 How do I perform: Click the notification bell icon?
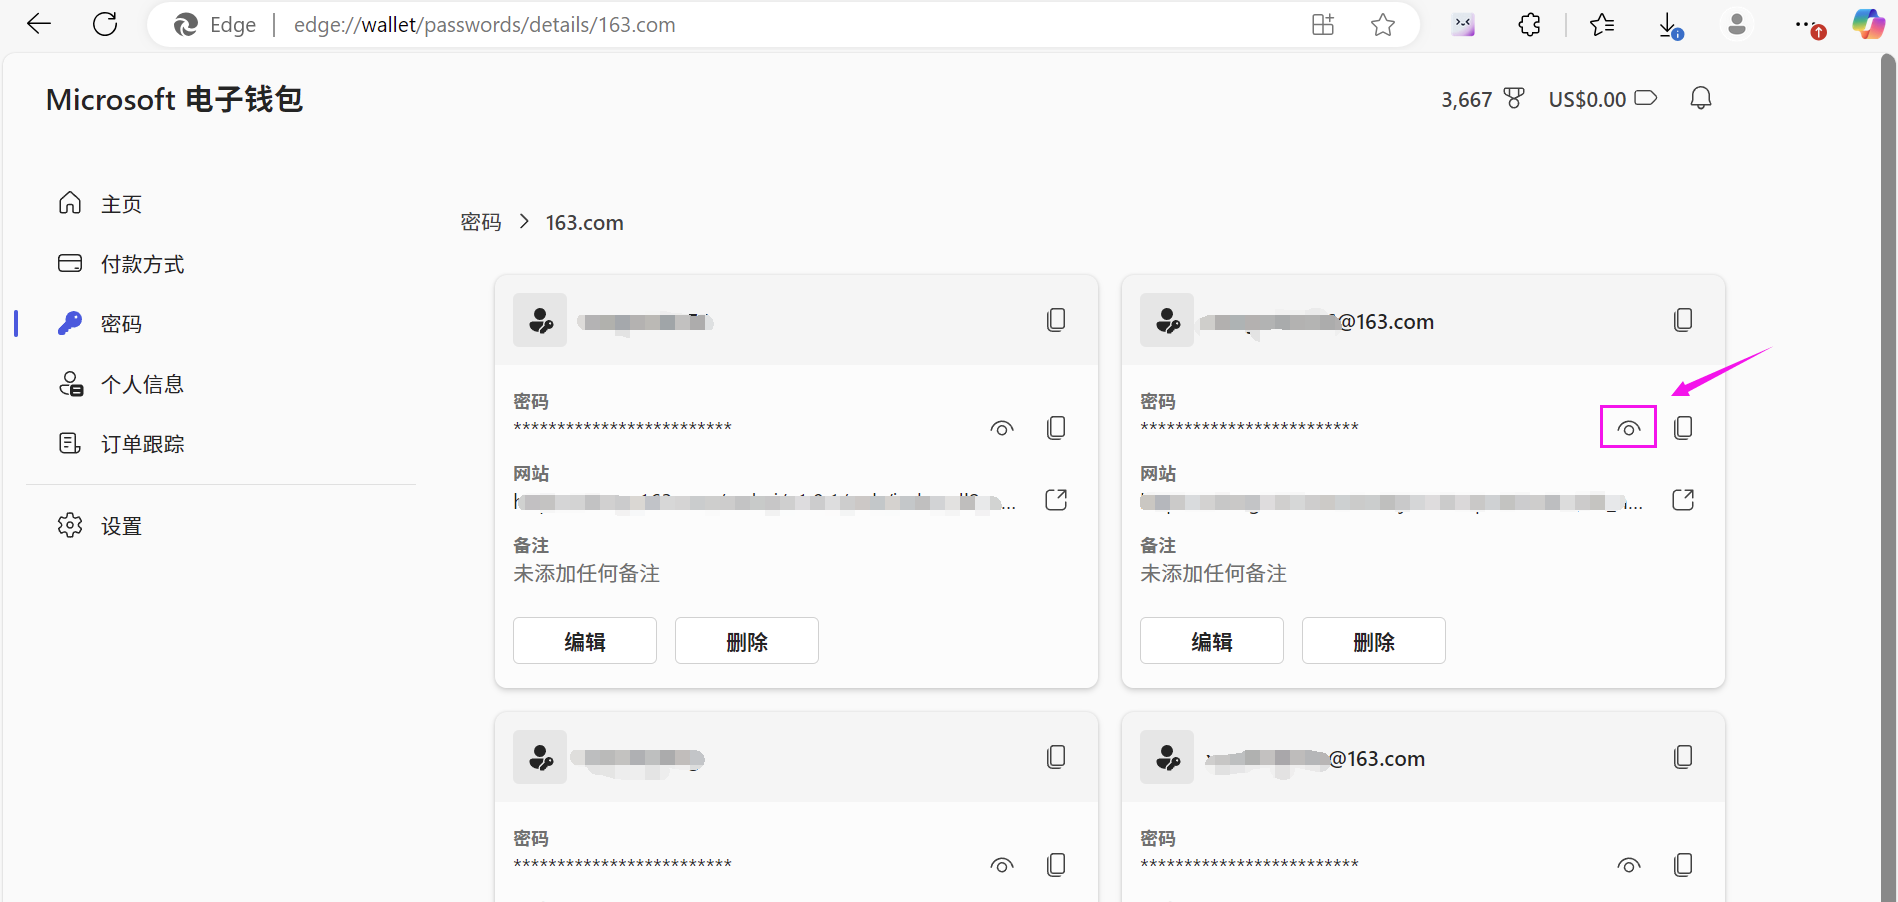point(1700,98)
